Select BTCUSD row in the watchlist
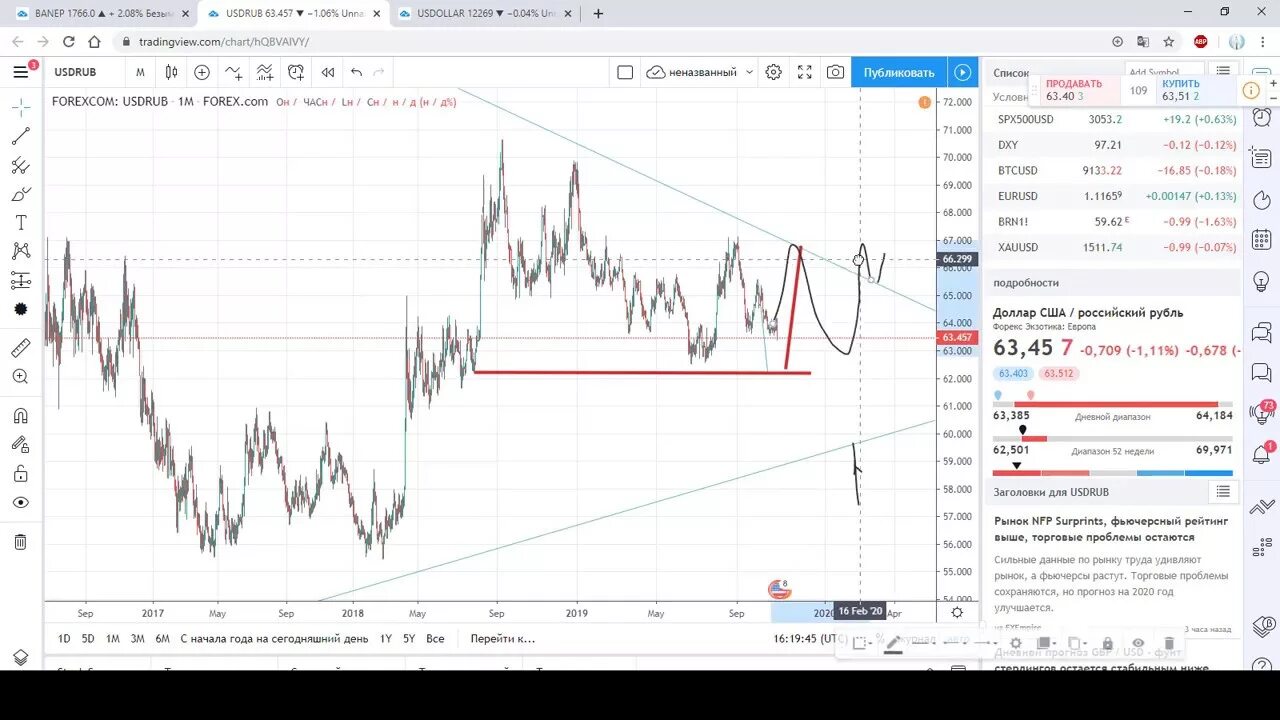 tap(1113, 170)
